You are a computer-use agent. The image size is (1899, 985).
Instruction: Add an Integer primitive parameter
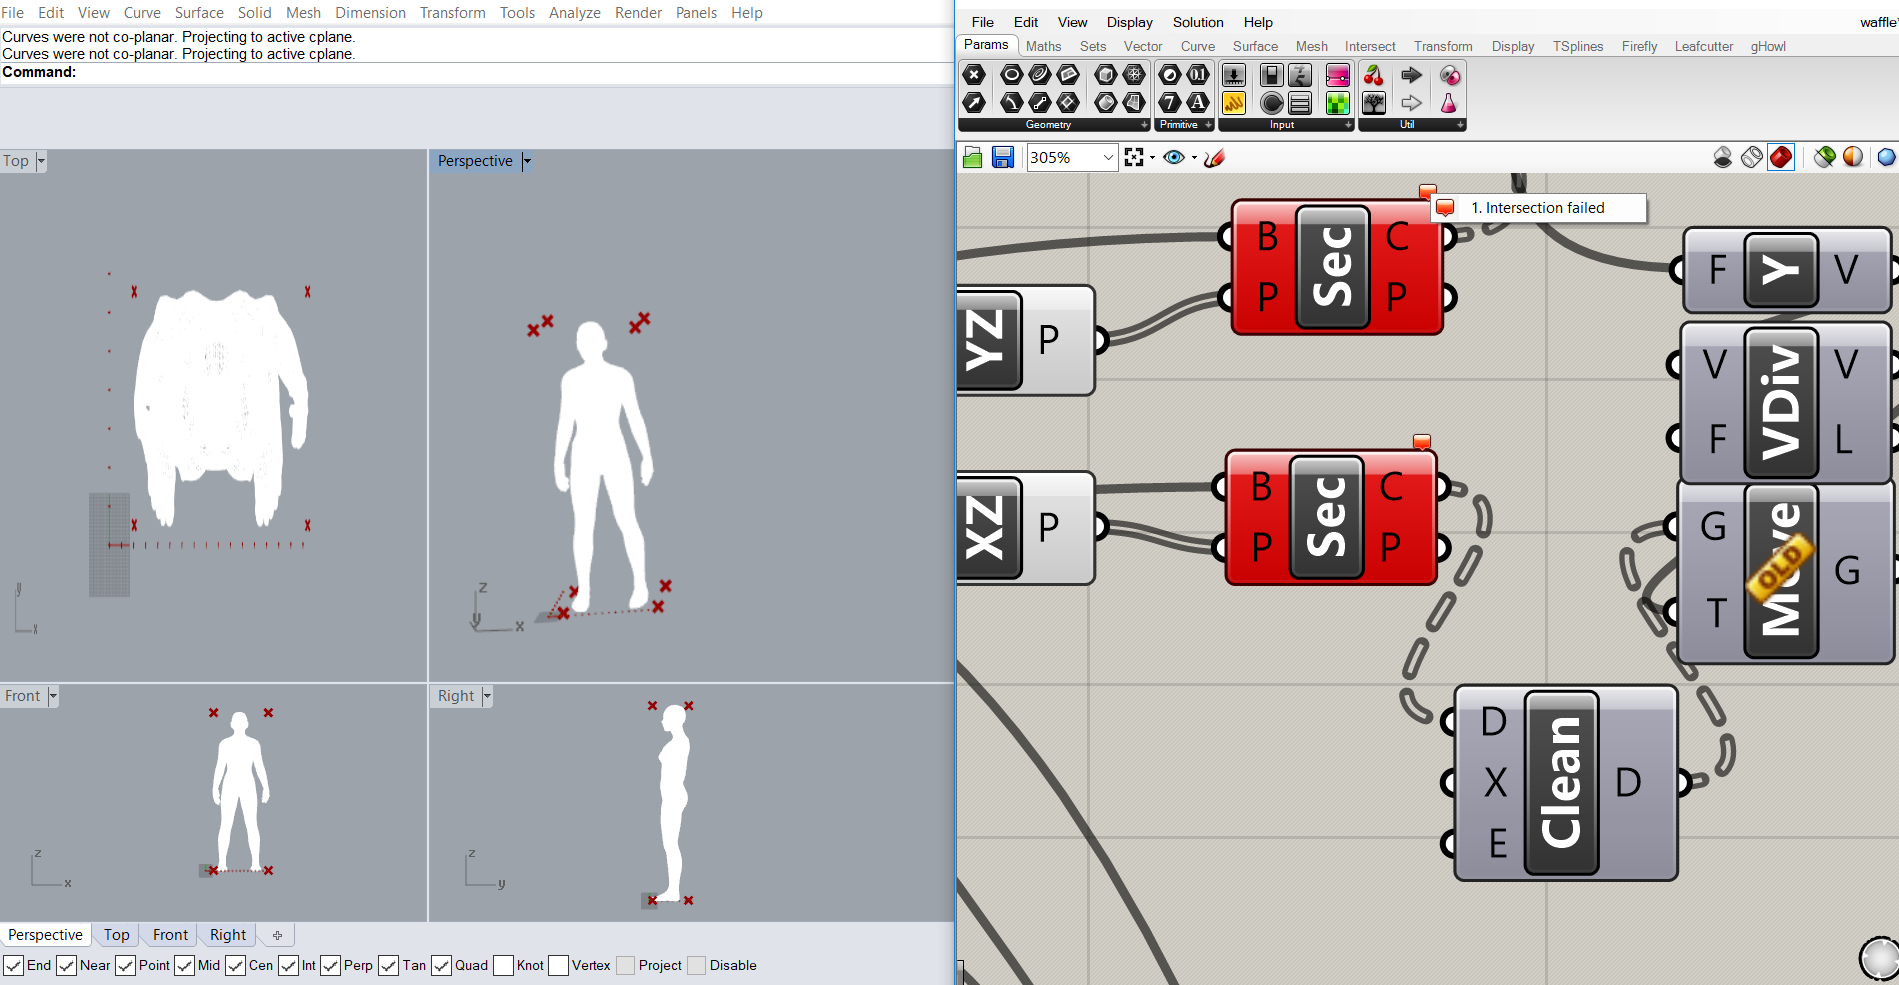(x=1170, y=102)
